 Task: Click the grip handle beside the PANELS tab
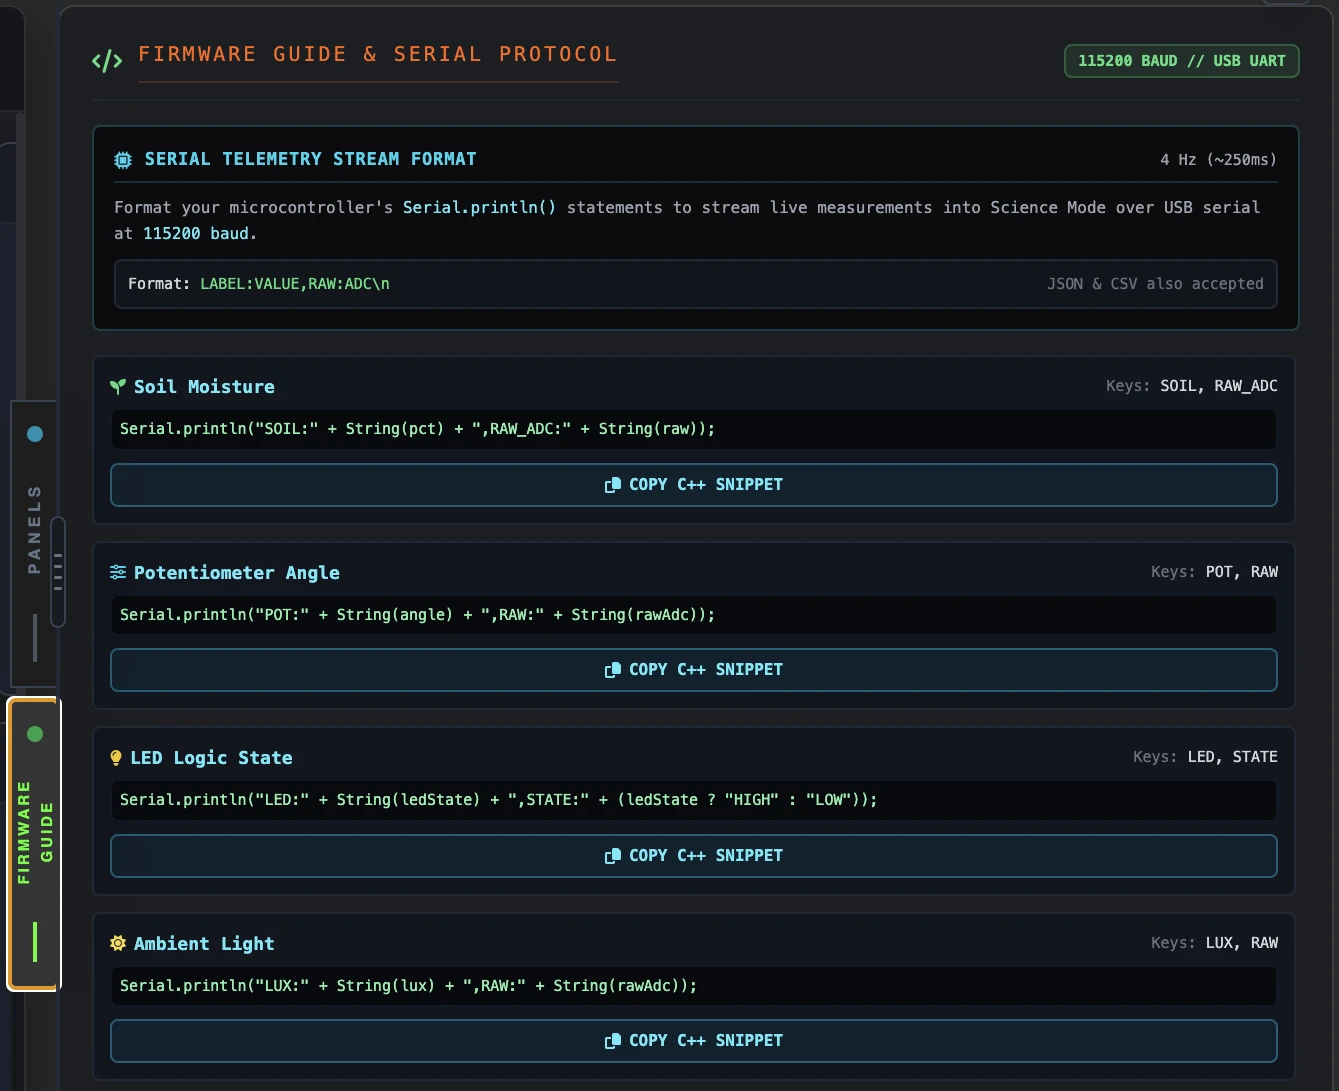point(58,571)
